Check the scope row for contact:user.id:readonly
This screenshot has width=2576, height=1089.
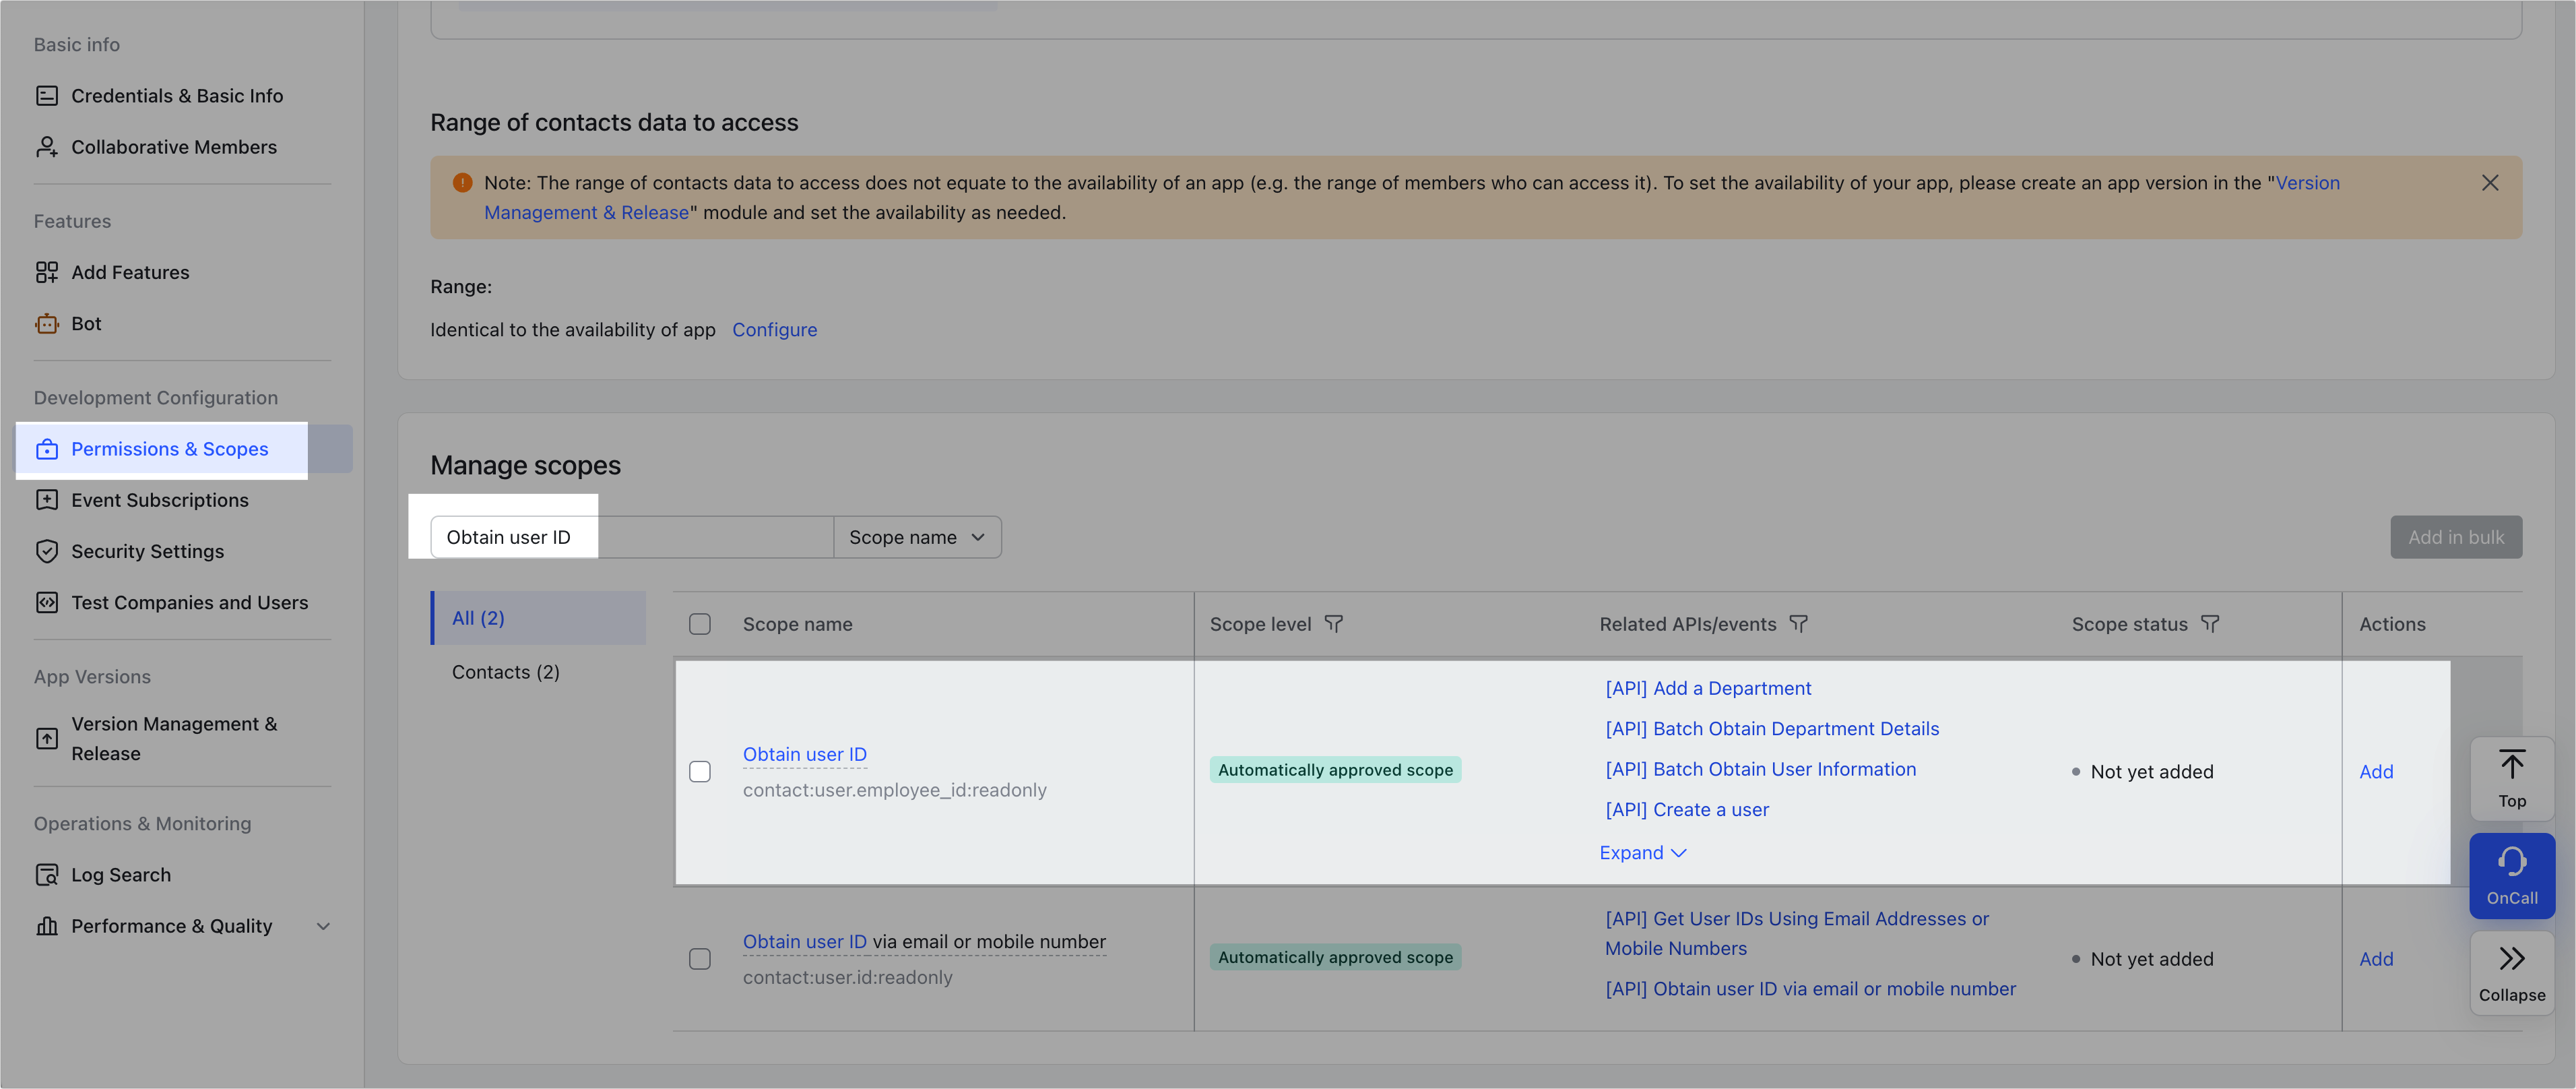700,958
